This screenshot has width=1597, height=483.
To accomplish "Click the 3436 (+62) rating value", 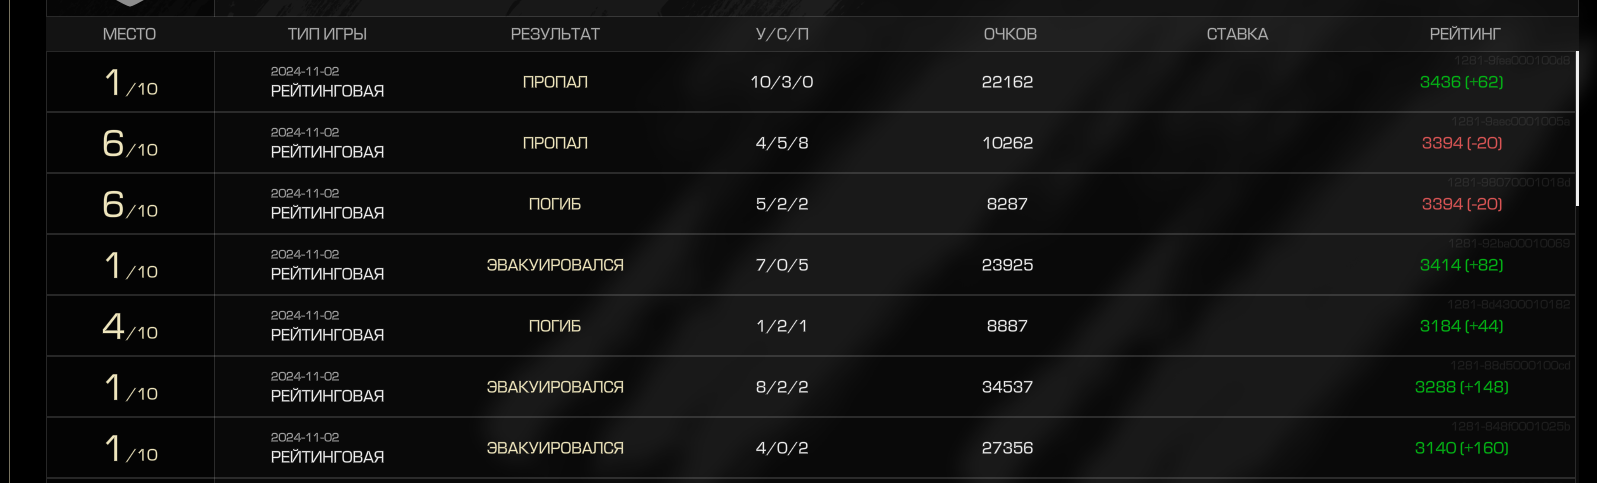I will point(1461,82).
